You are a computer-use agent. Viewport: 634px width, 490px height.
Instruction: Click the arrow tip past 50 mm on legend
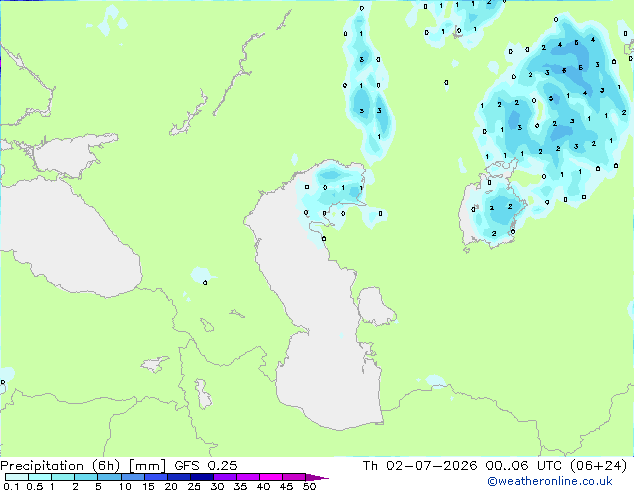coord(317,477)
